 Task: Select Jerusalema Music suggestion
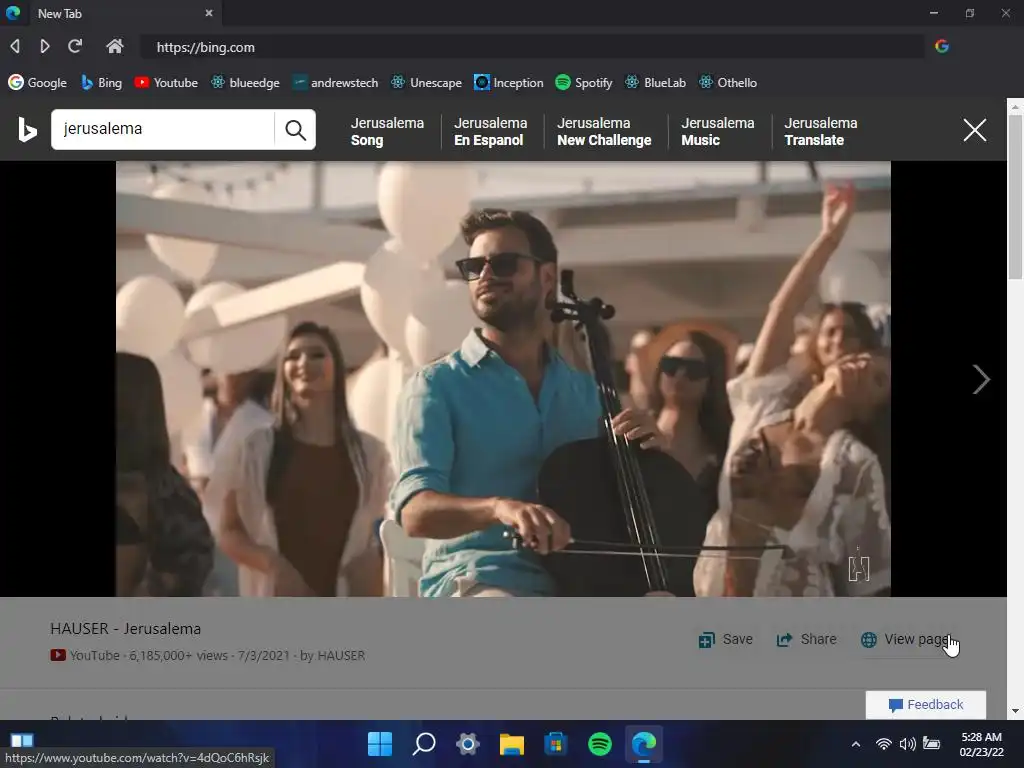coord(718,131)
